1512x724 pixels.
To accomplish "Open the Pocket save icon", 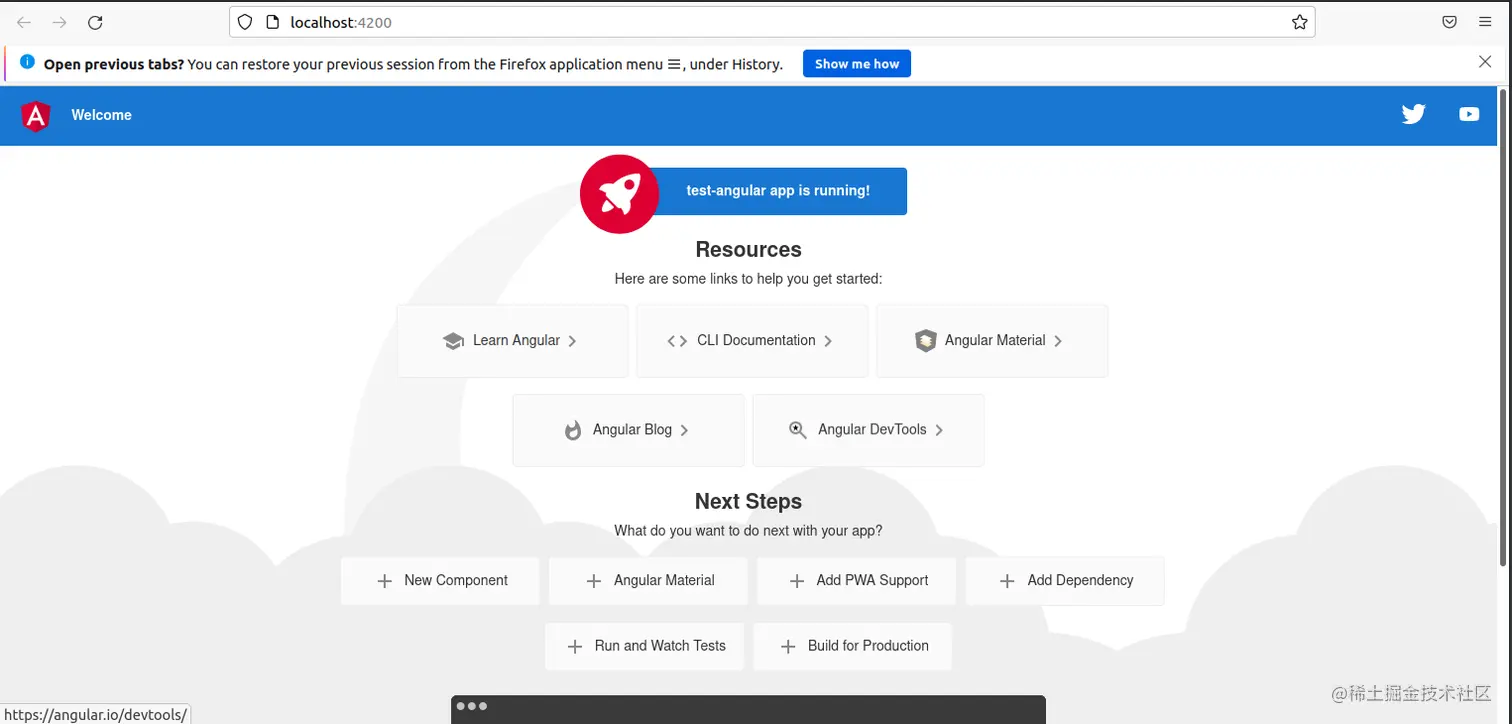I will point(1449,22).
